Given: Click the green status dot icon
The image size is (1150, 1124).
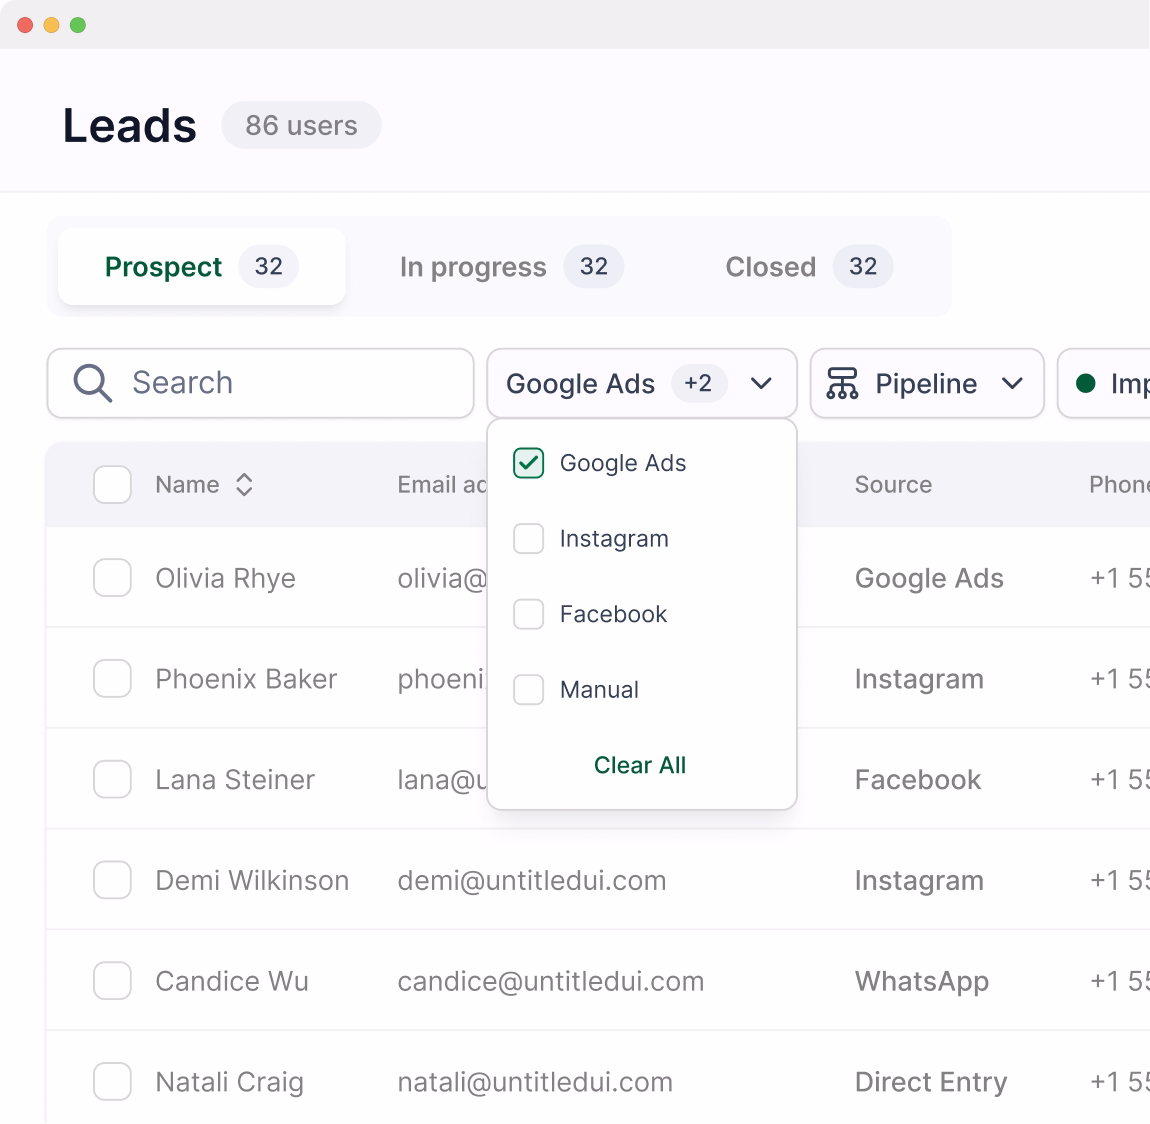Looking at the screenshot, I should tap(1085, 383).
